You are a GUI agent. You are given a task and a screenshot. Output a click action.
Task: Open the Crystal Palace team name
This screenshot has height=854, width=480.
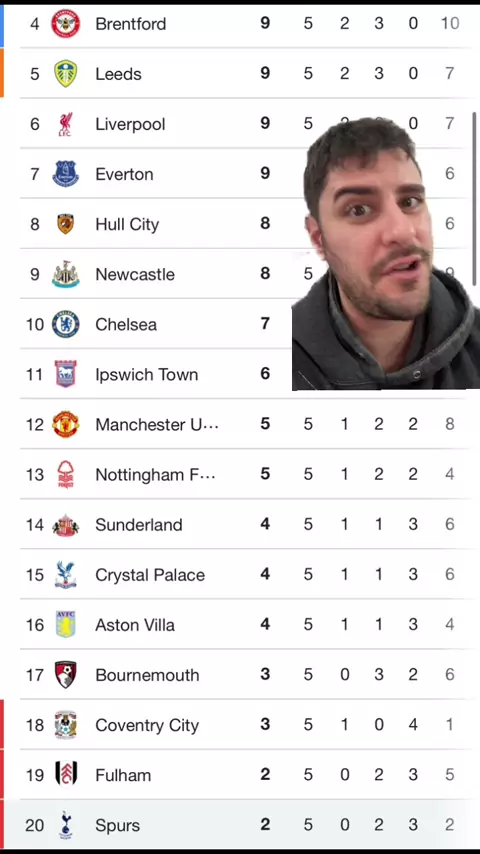(x=150, y=575)
